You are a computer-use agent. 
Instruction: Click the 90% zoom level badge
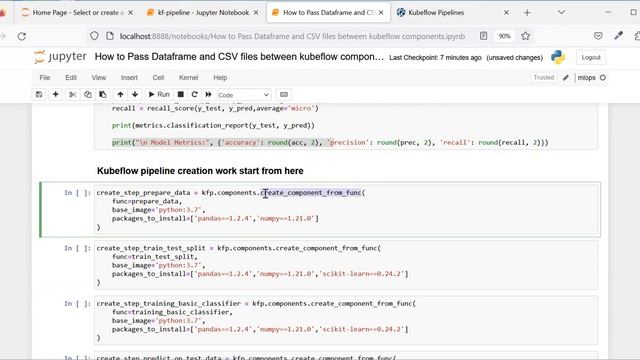(x=504, y=36)
